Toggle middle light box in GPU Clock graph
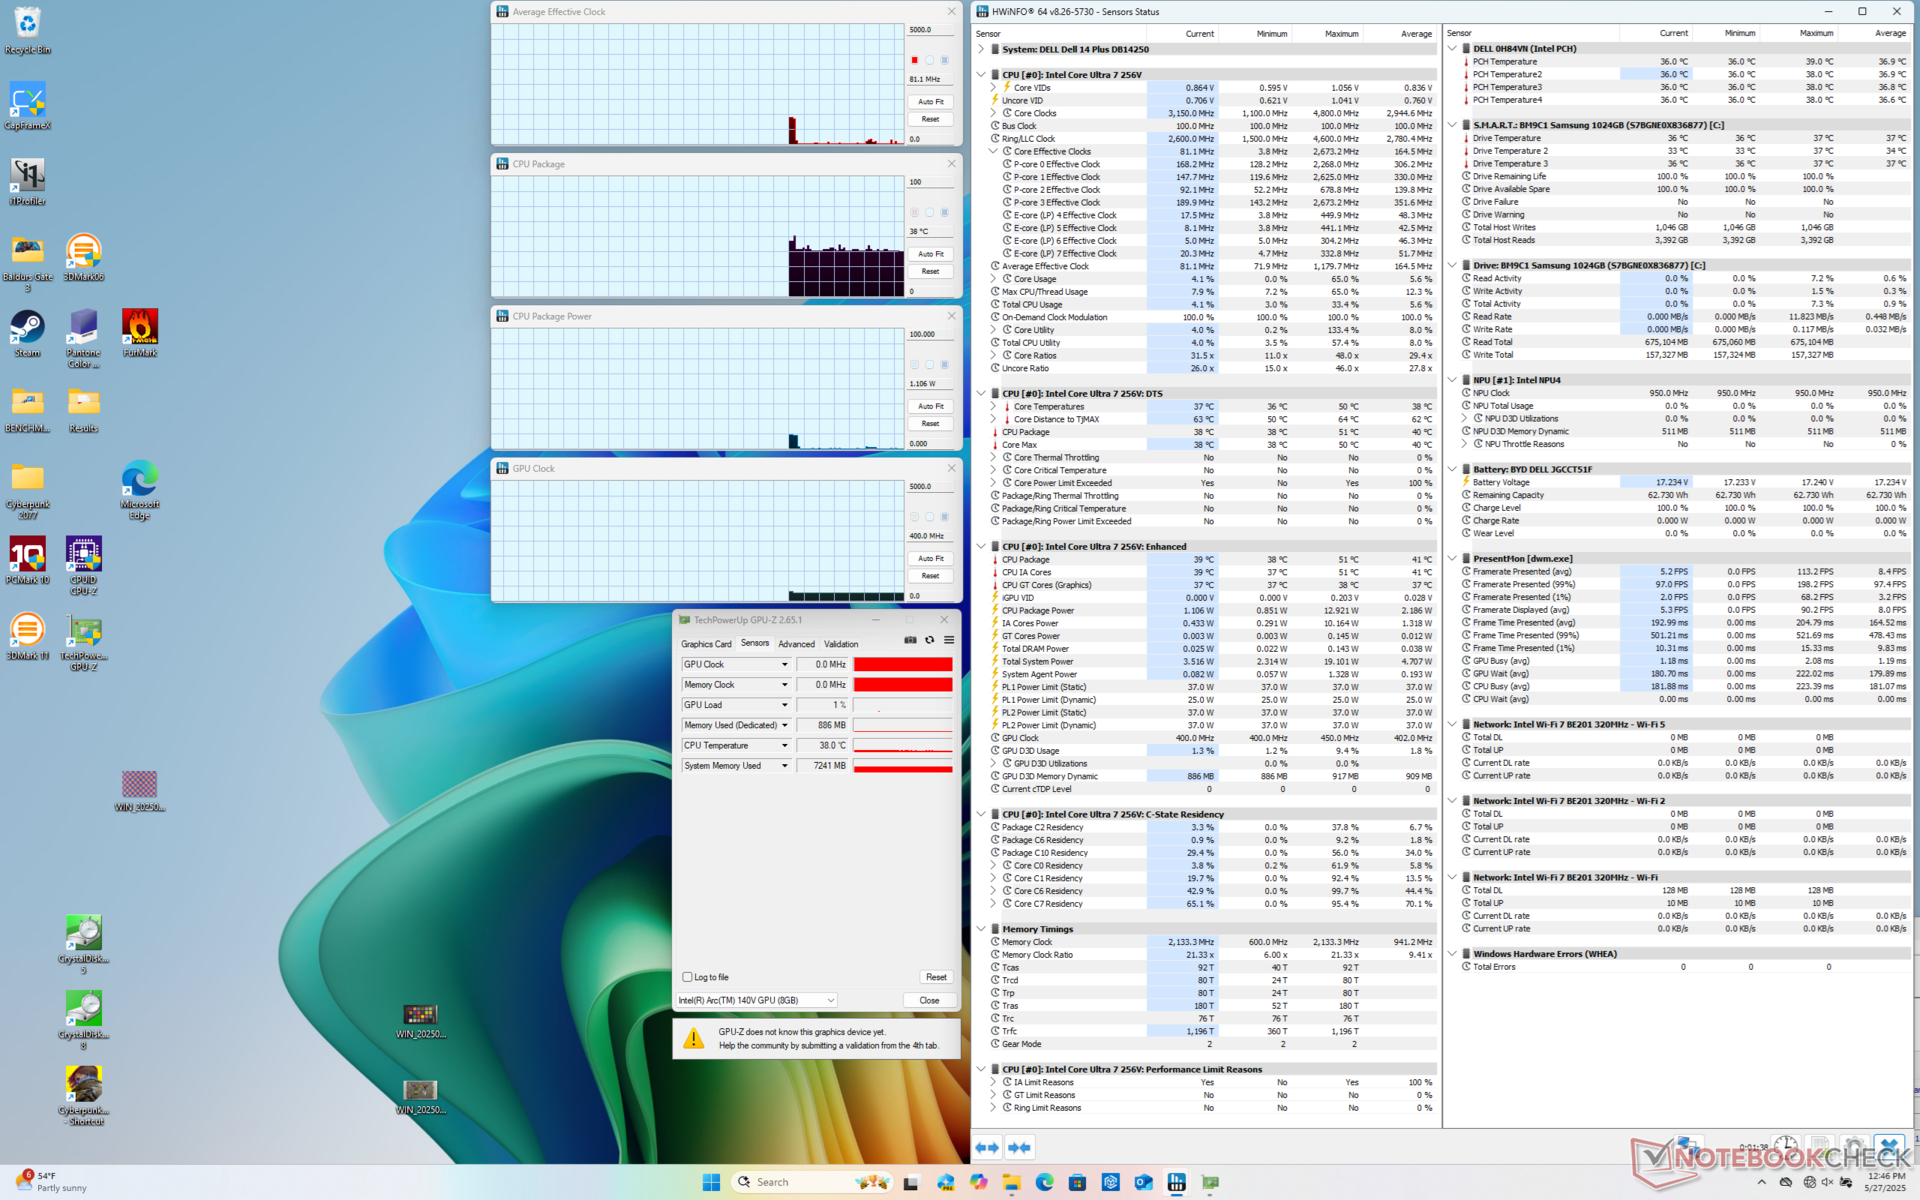The width and height of the screenshot is (1920, 1200). click(929, 517)
